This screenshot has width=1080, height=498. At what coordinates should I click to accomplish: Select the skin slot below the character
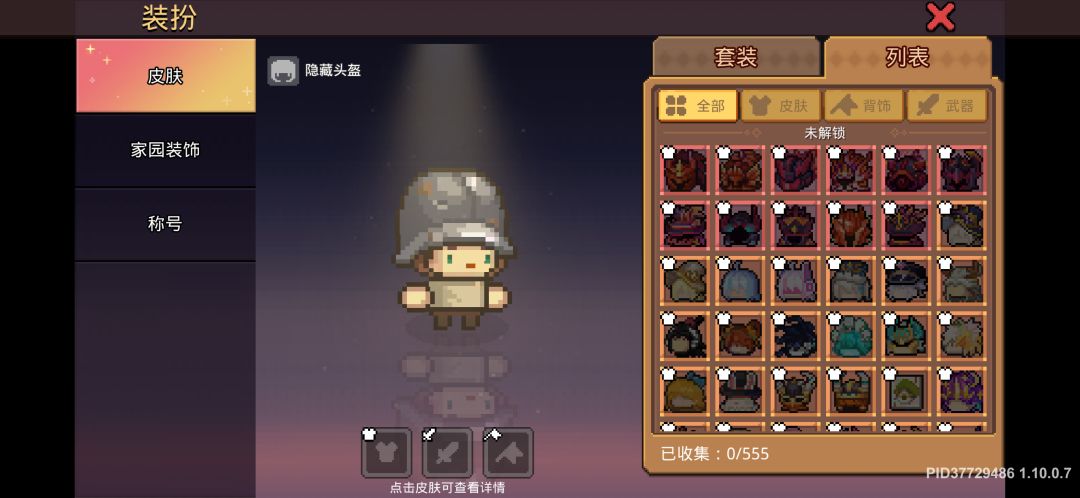[386, 453]
